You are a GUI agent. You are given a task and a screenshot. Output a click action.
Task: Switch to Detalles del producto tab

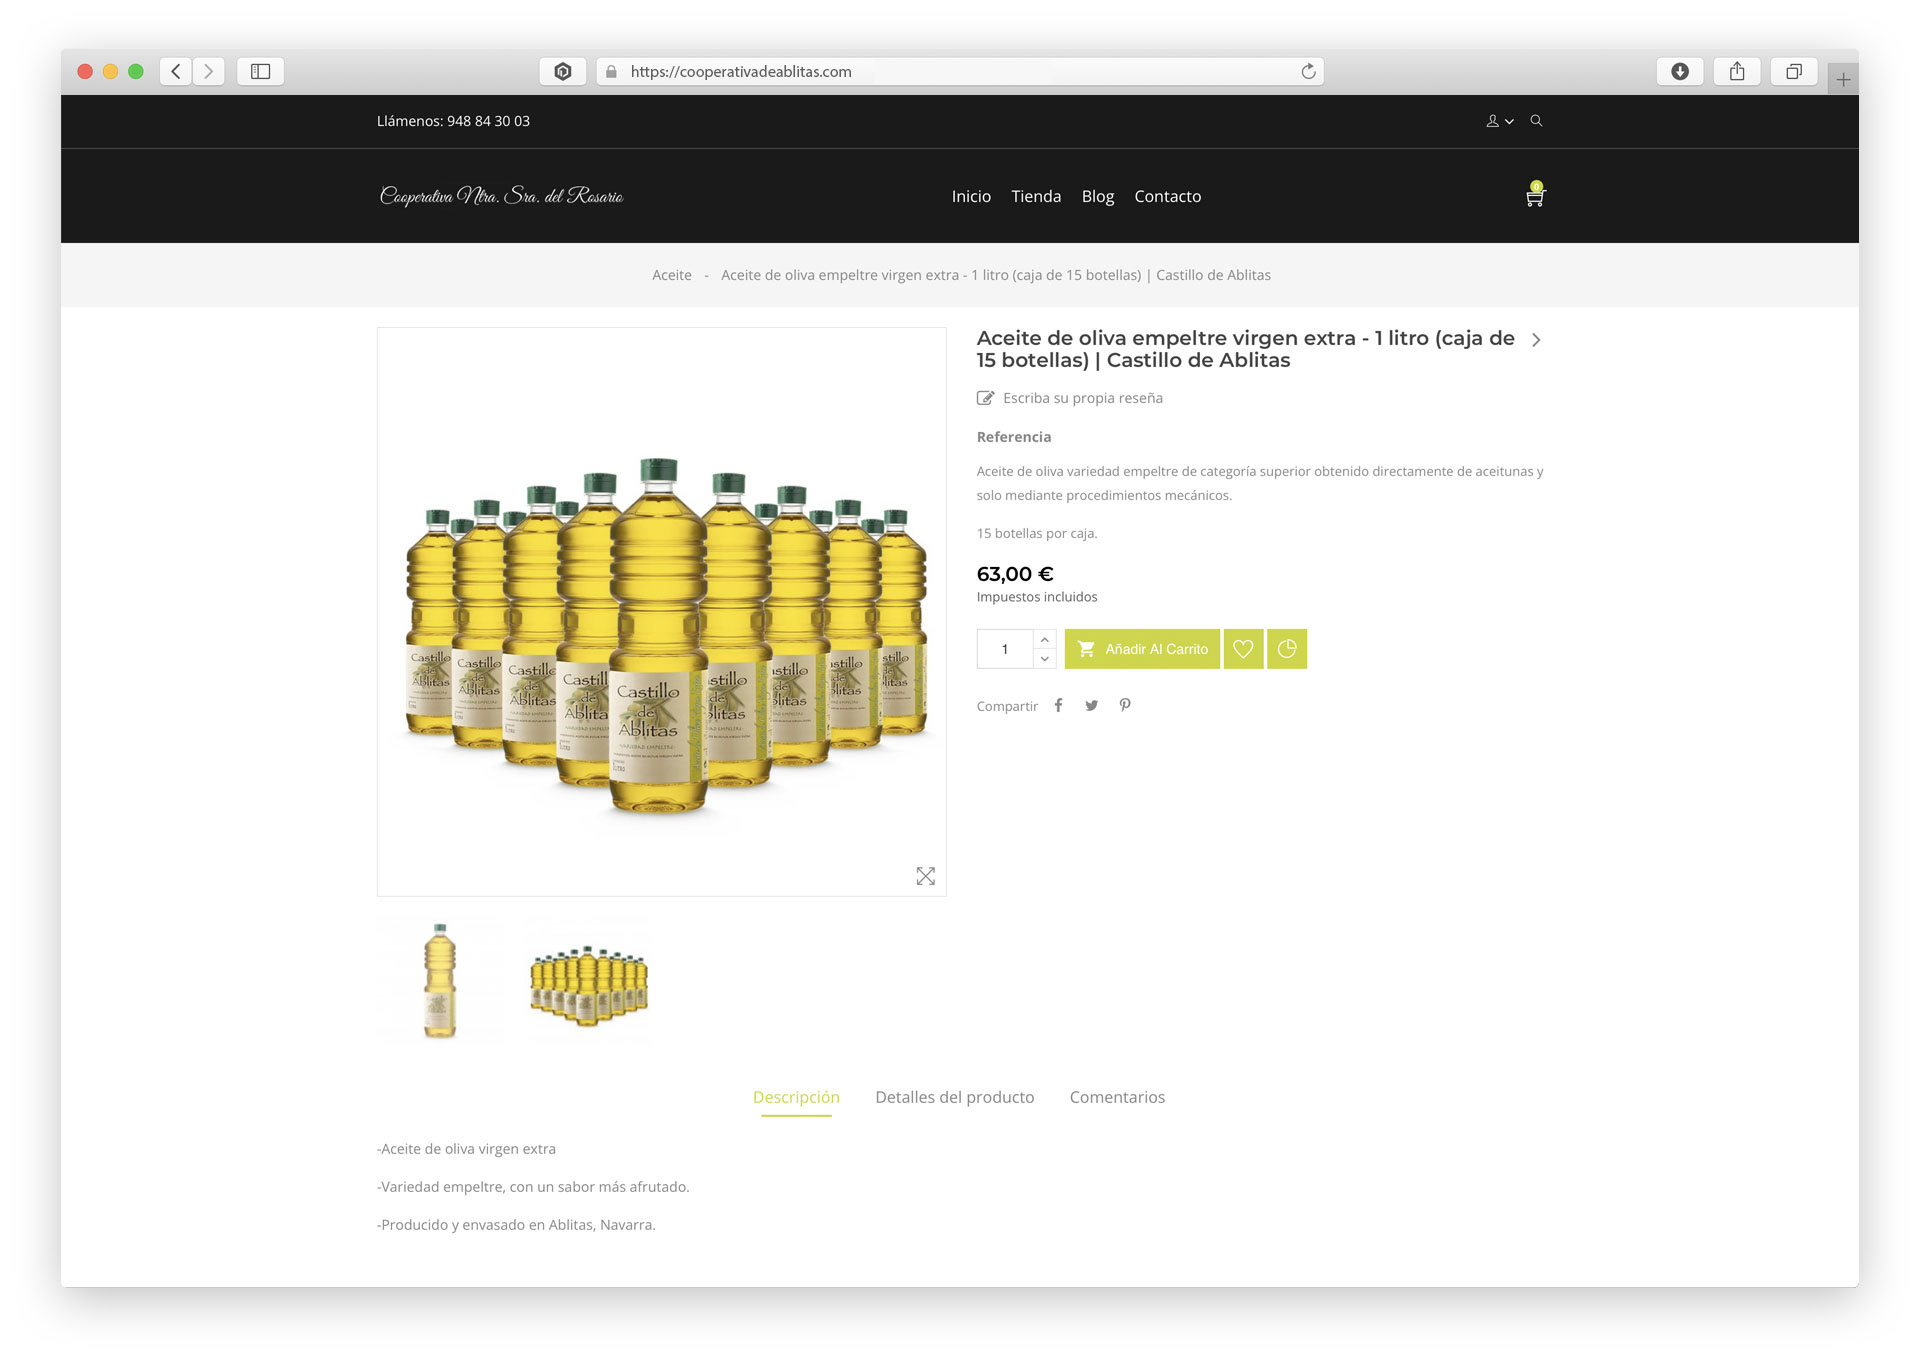pyautogui.click(x=954, y=1097)
